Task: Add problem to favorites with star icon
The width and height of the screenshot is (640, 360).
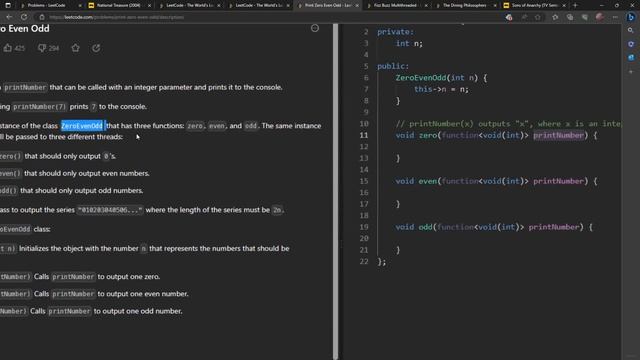Action: [76, 48]
